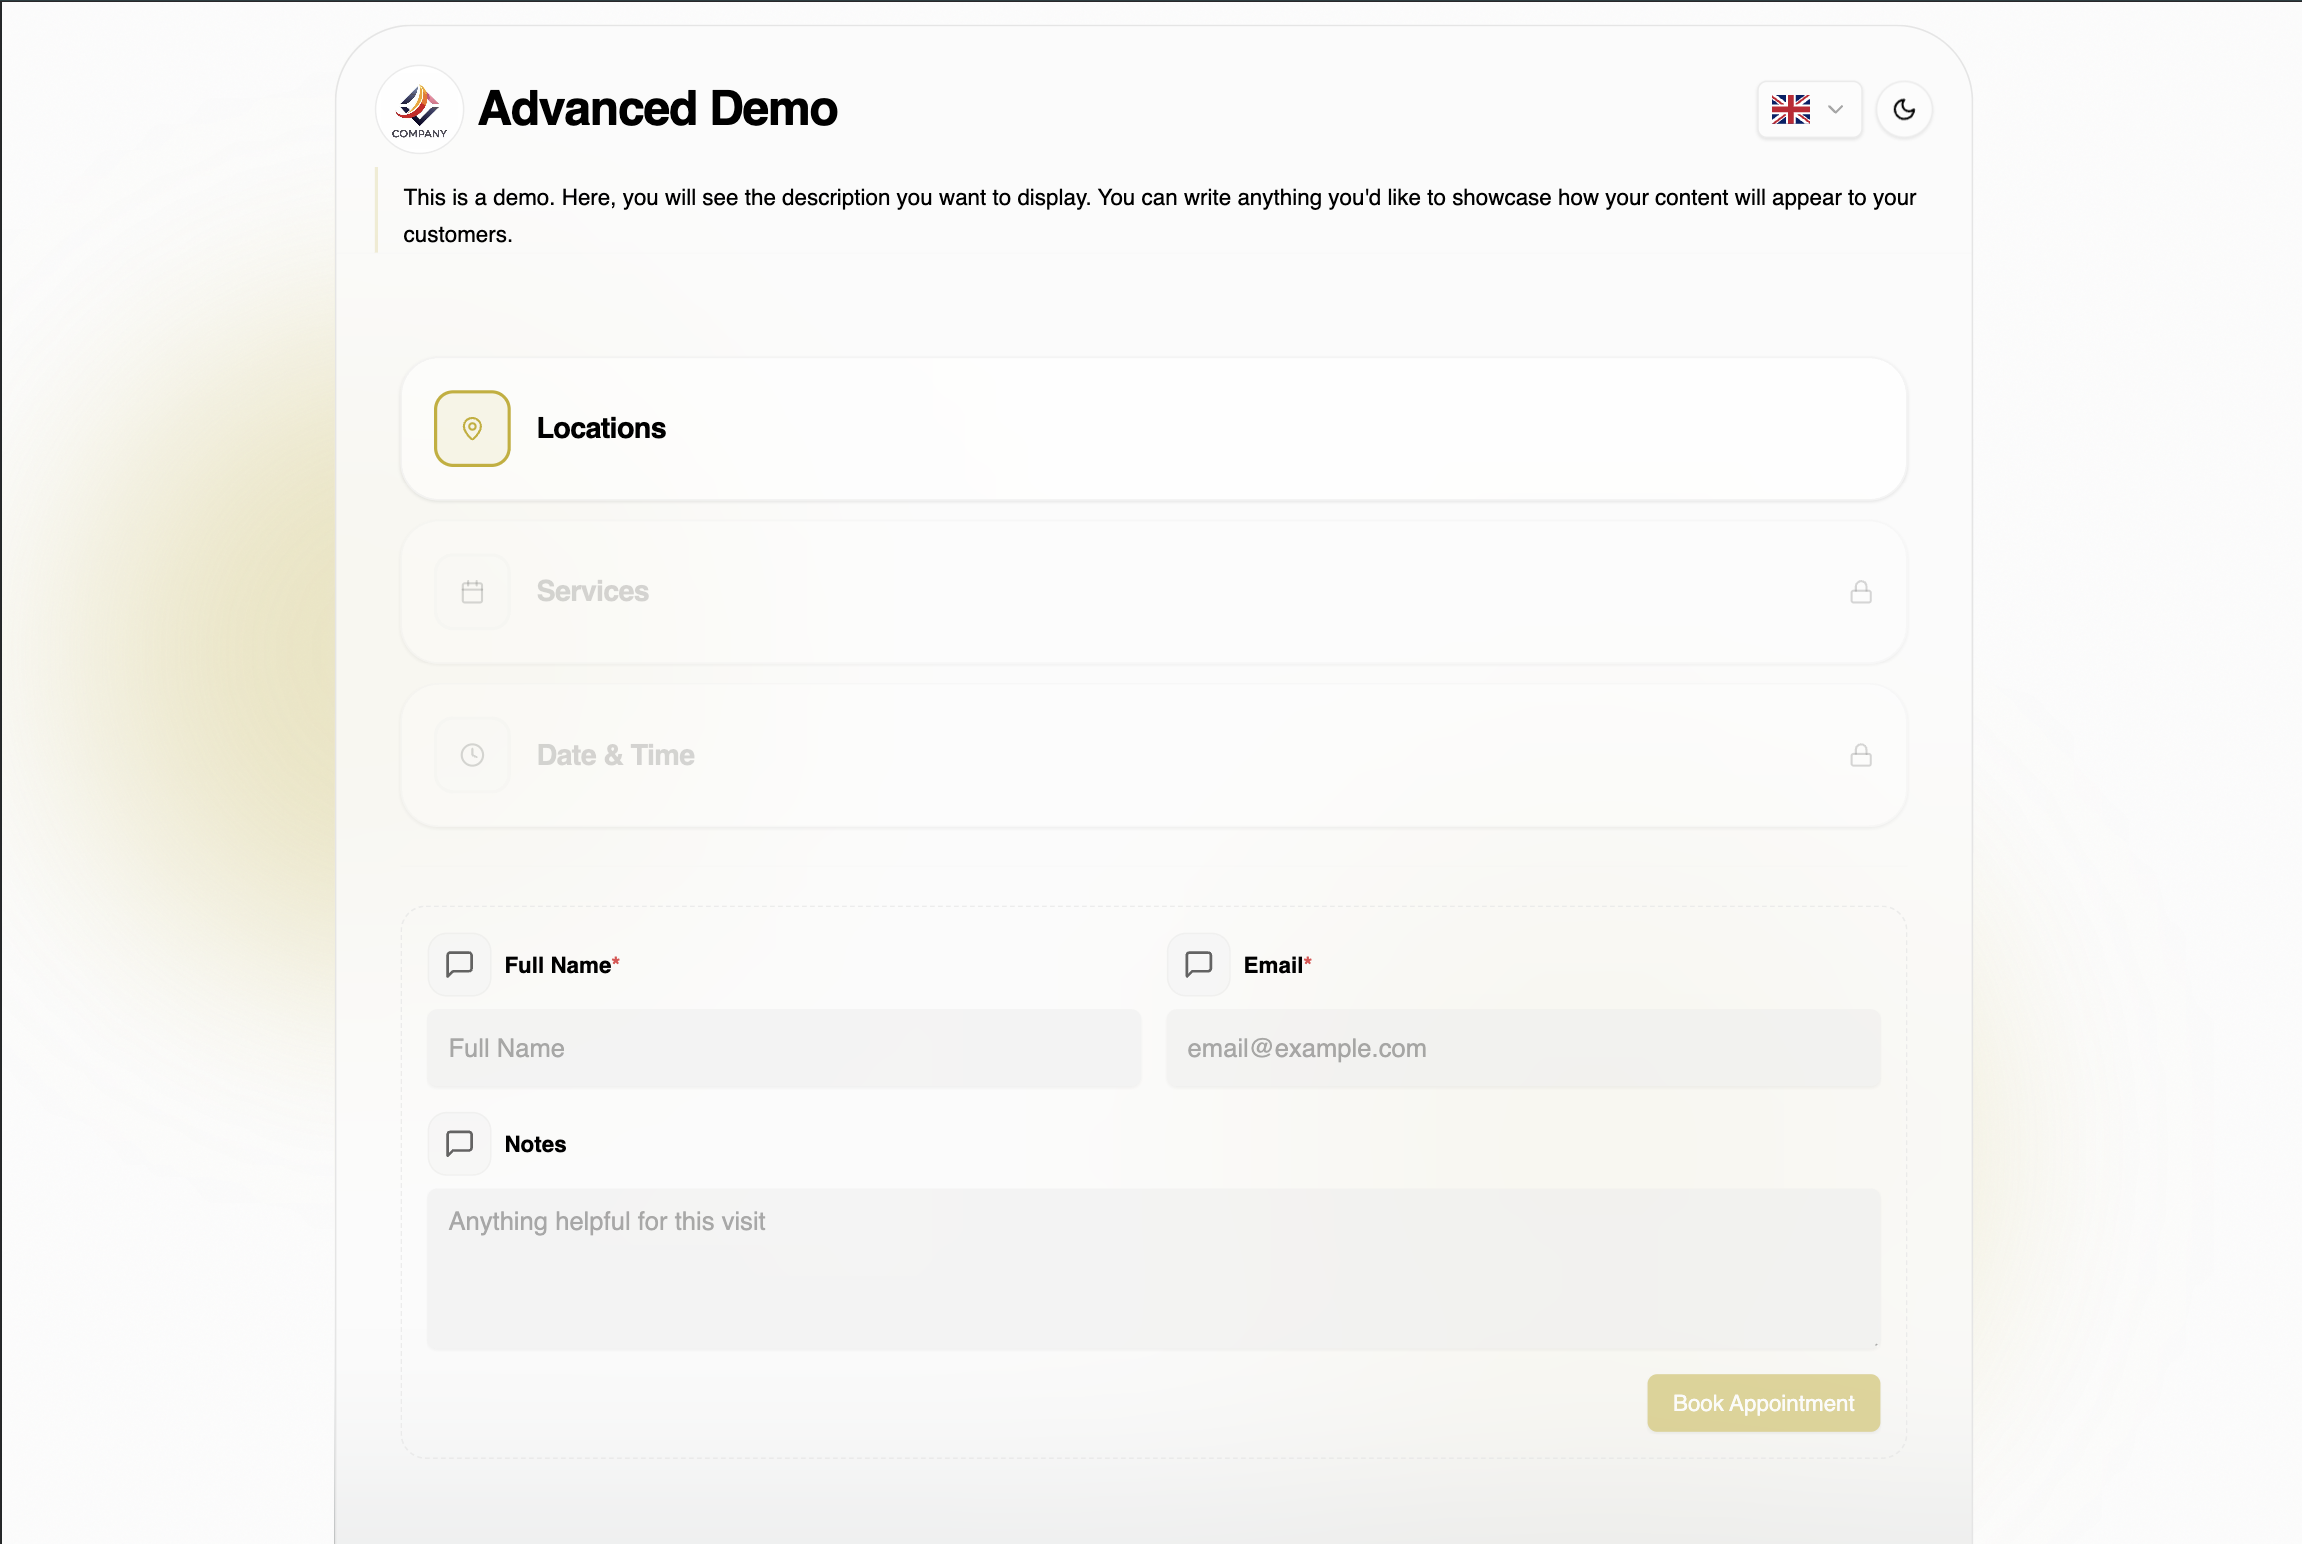Image resolution: width=2302 pixels, height=1544 pixels.
Task: Focus the Full Name input field
Action: pos(784,1048)
